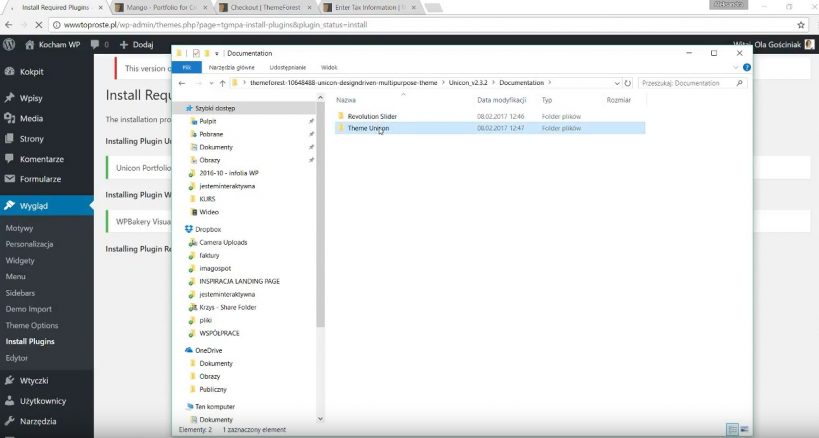Open Obrazy under quick access
This screenshot has height=438, width=819.
[x=209, y=160]
